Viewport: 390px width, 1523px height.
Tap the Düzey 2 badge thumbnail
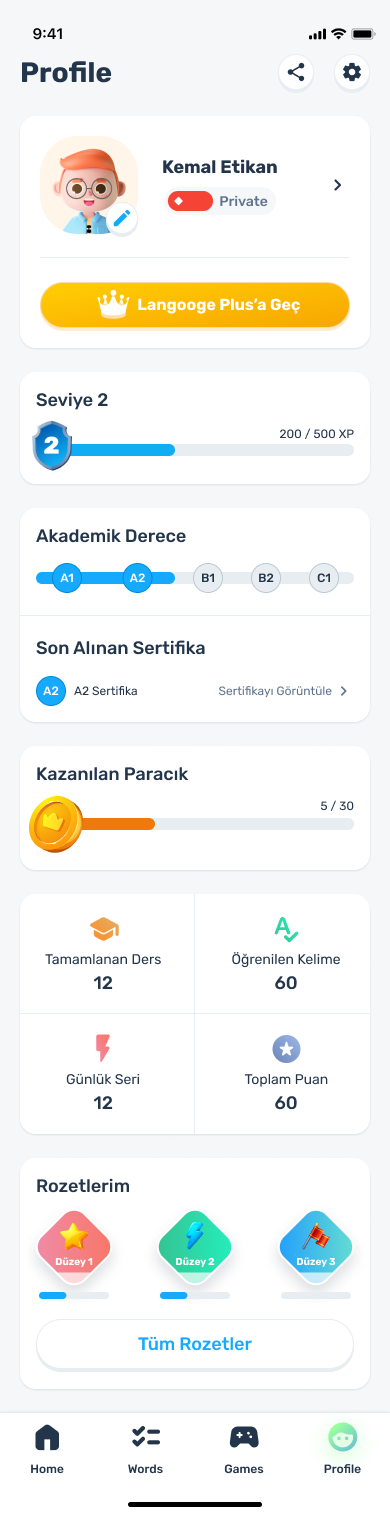tap(195, 1244)
